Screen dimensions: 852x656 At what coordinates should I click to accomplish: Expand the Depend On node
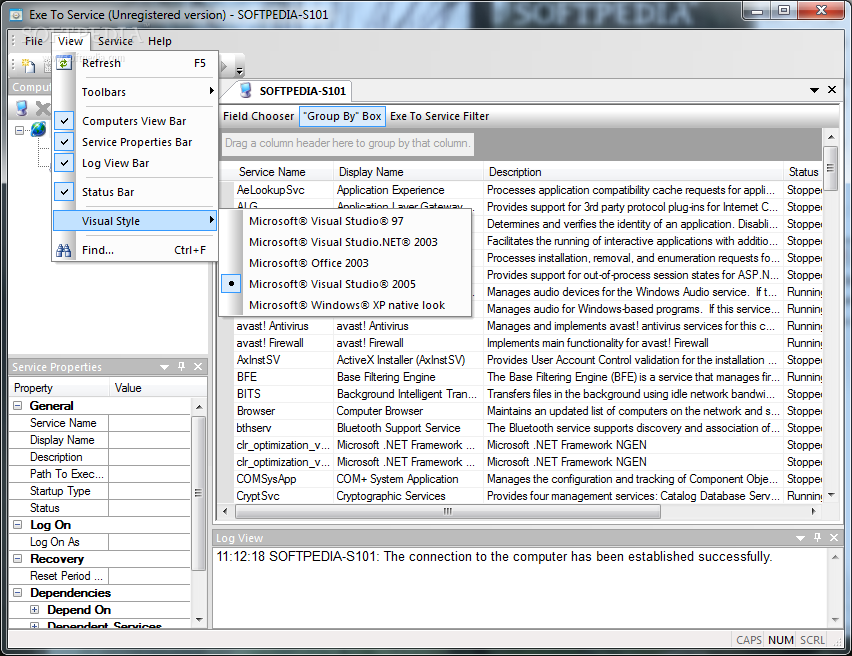34,609
